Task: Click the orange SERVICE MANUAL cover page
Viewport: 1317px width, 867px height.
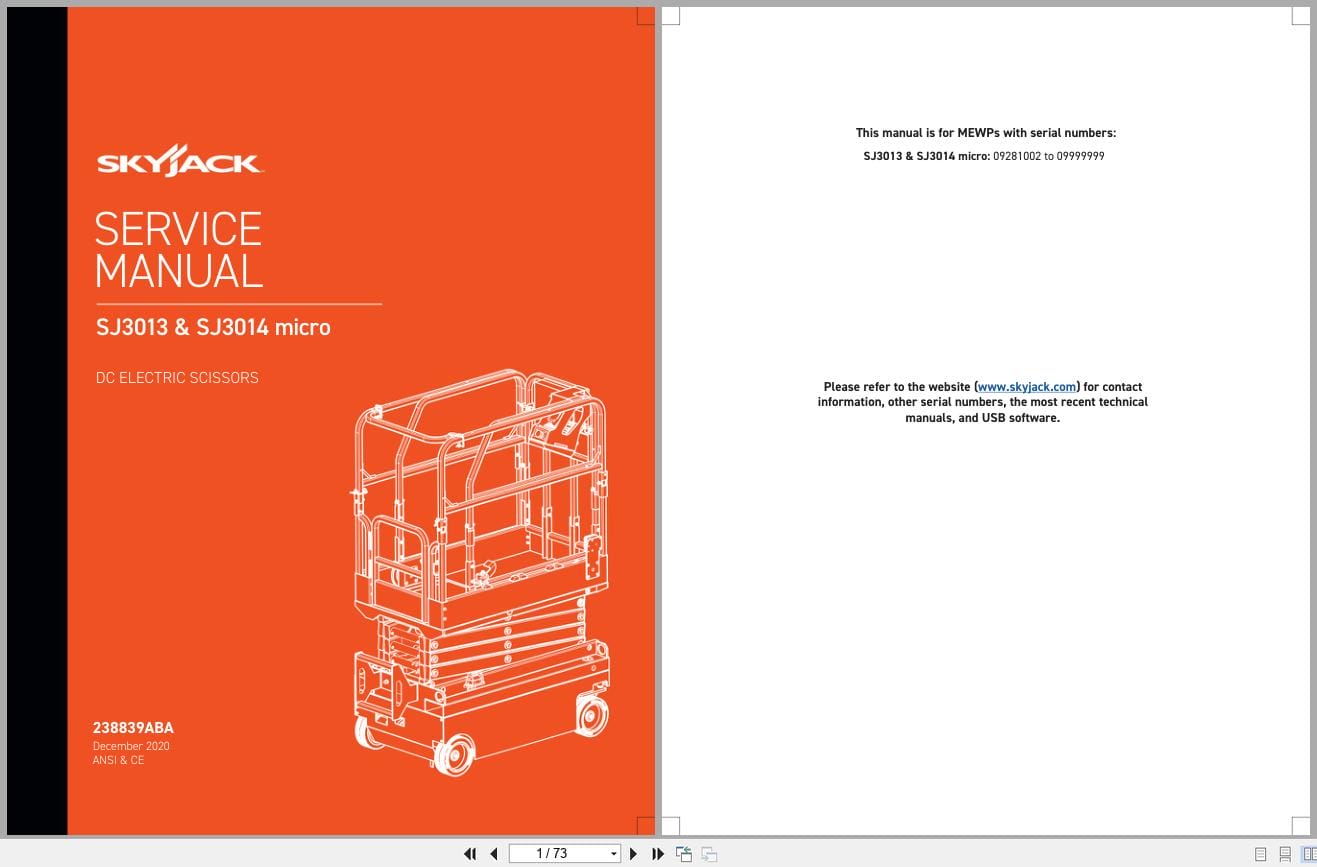Action: pyautogui.click(x=360, y=420)
